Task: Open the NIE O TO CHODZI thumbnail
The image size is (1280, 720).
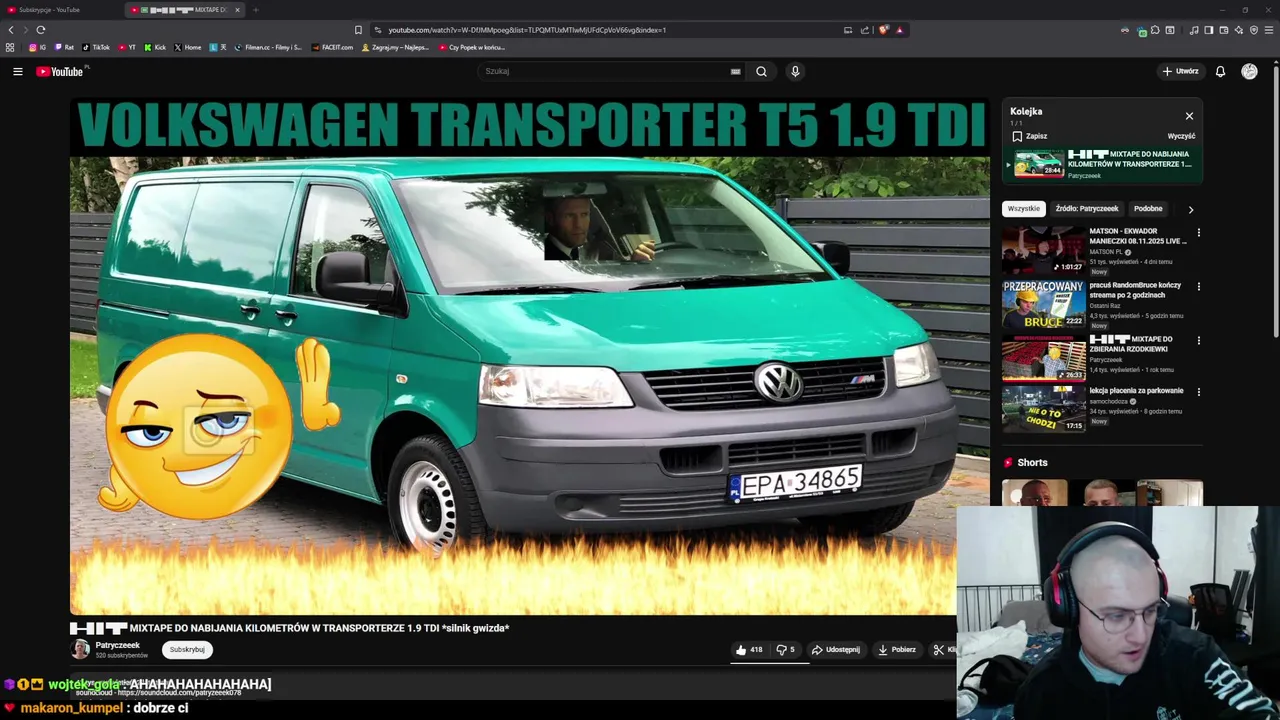Action: coord(1043,408)
